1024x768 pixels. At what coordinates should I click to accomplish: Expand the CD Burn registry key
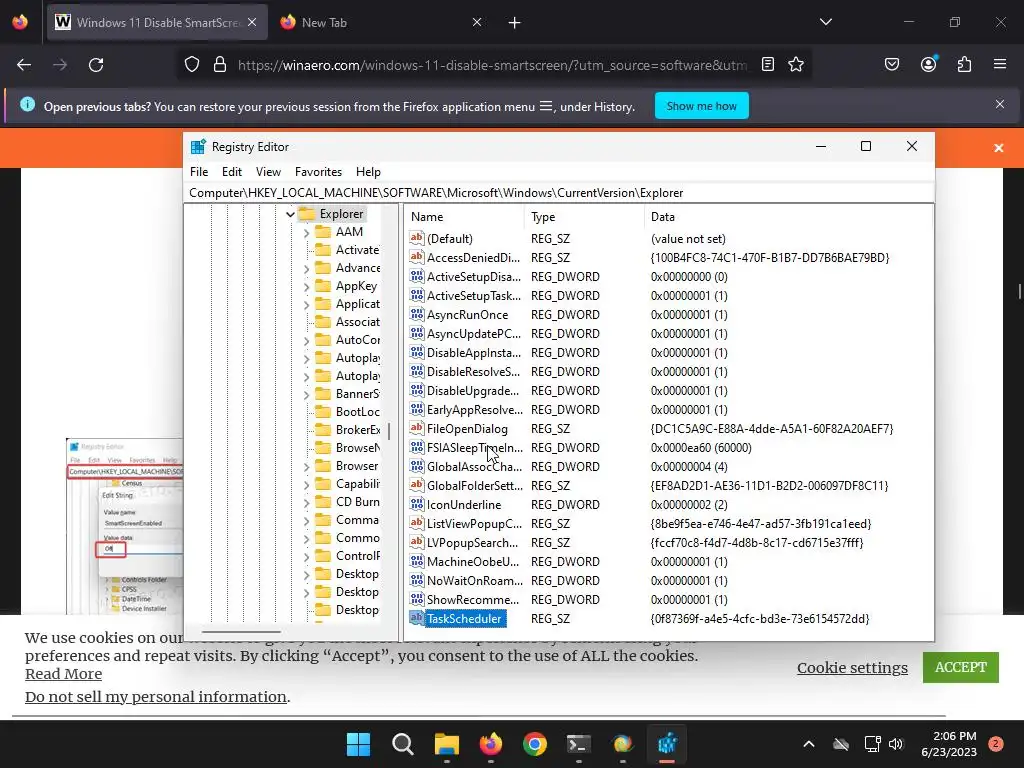[306, 503]
